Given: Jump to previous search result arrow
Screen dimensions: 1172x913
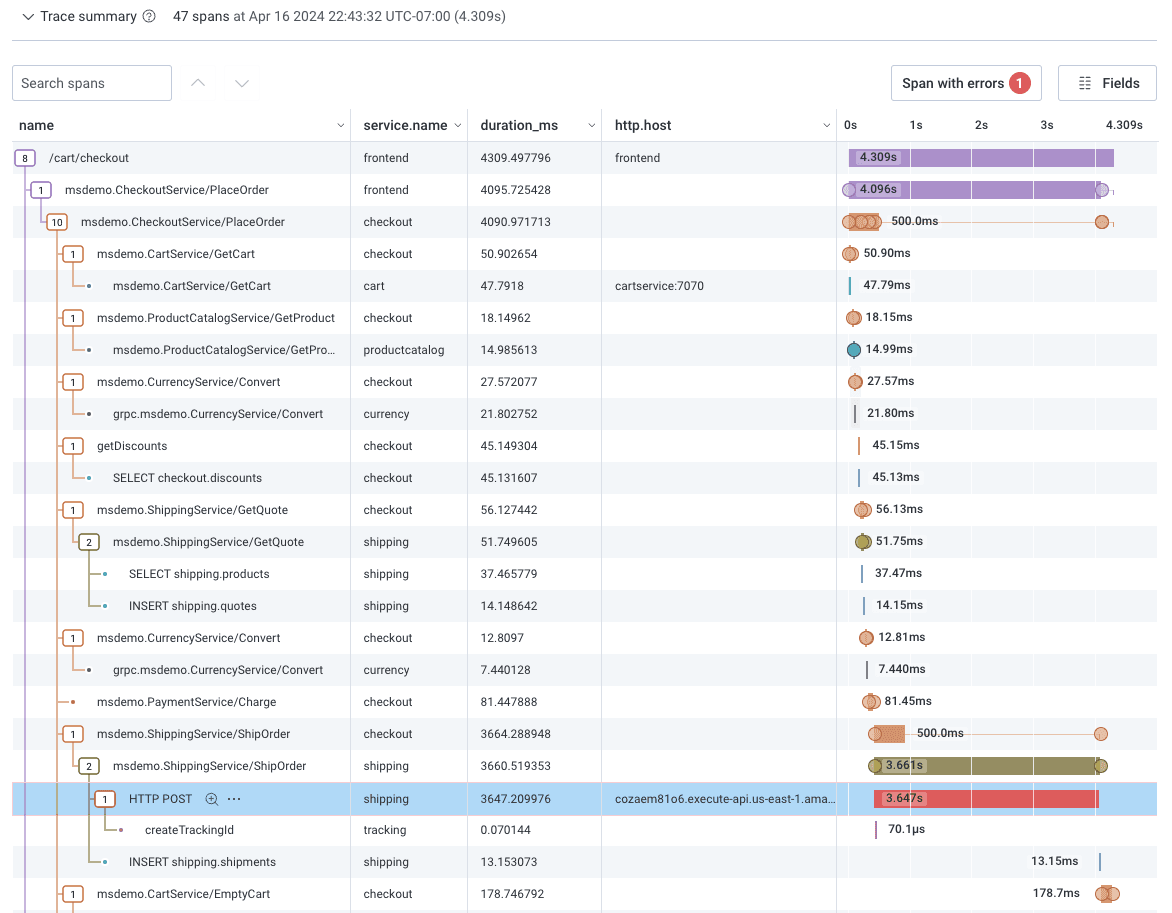Looking at the screenshot, I should coord(198,83).
